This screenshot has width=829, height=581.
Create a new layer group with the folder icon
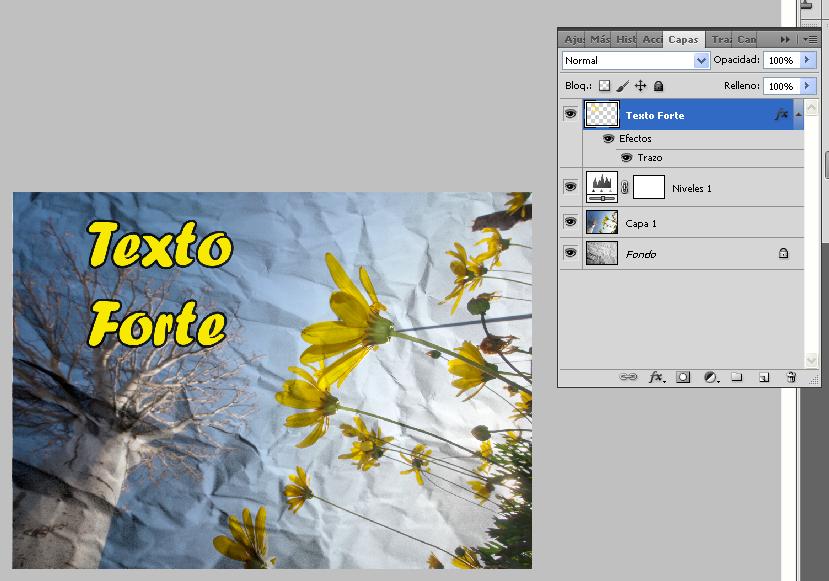point(737,377)
